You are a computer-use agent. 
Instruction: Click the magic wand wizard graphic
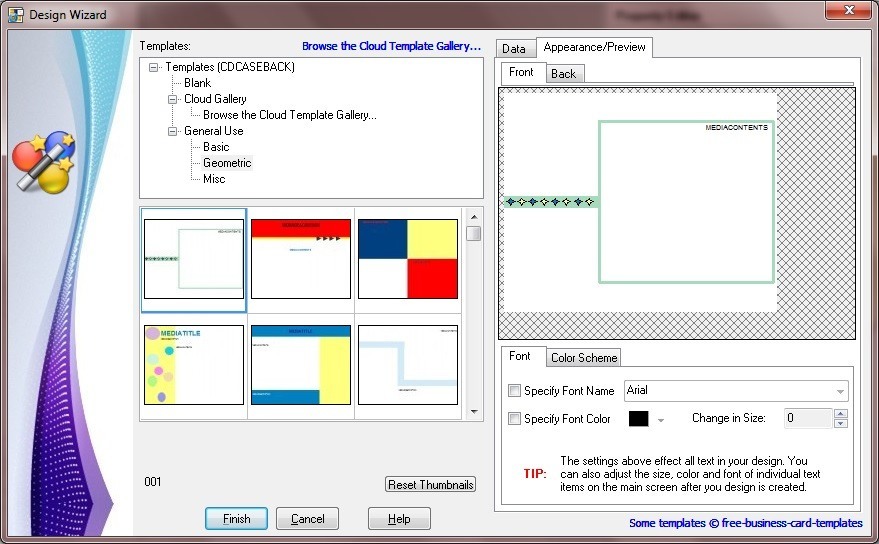pyautogui.click(x=44, y=163)
